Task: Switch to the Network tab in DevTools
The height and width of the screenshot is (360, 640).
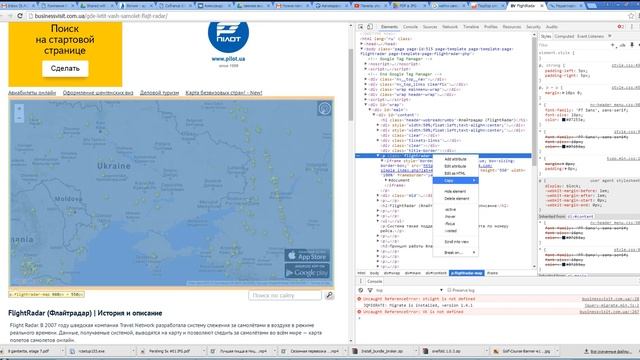Action: pyautogui.click(x=450, y=27)
